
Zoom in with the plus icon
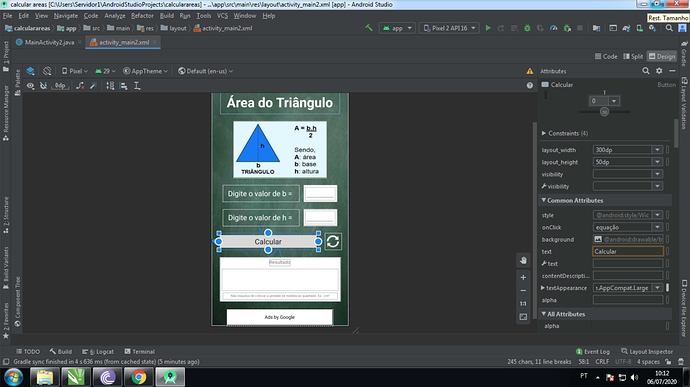click(x=523, y=277)
